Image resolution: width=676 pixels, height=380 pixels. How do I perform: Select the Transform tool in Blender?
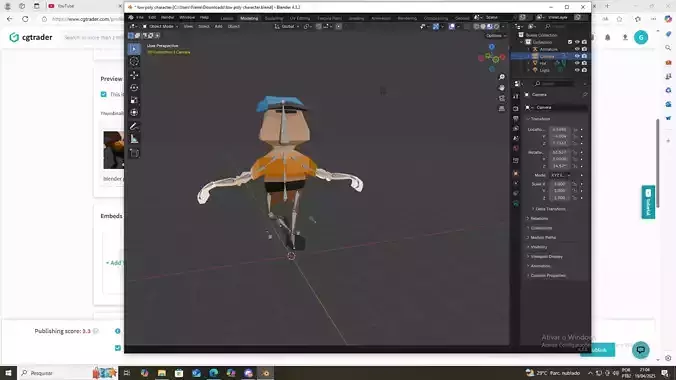pyautogui.click(x=134, y=113)
